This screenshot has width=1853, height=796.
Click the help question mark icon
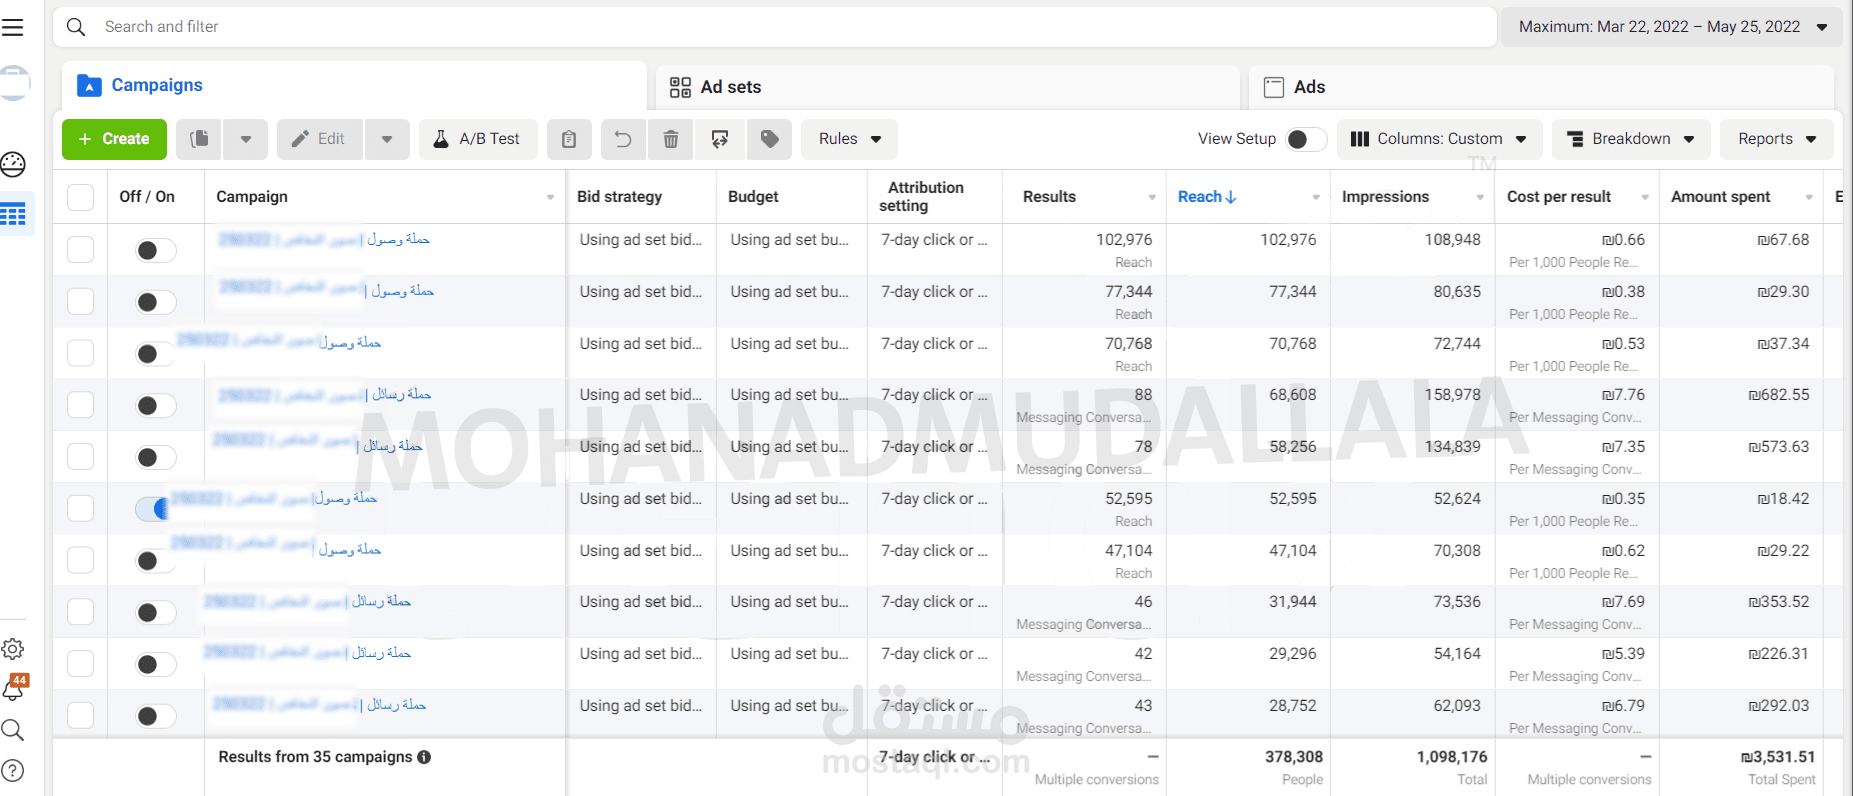point(13,771)
